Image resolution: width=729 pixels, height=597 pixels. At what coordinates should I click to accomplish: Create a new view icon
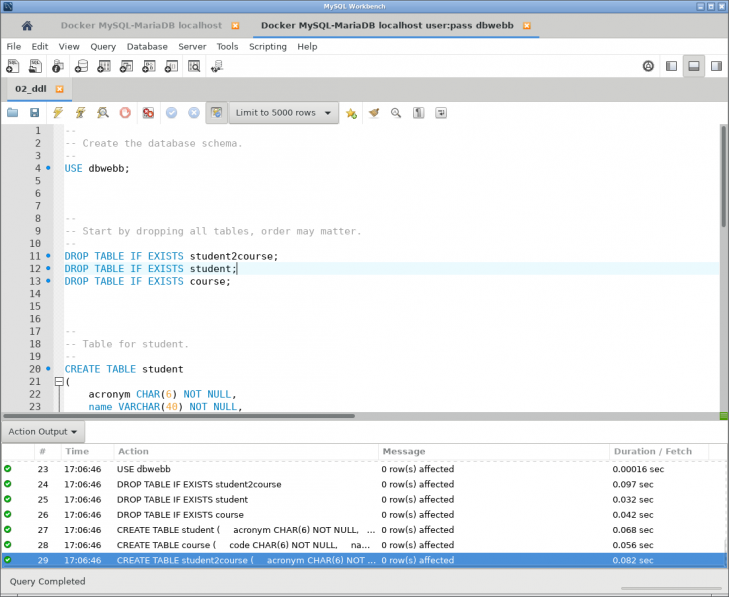click(x=126, y=66)
